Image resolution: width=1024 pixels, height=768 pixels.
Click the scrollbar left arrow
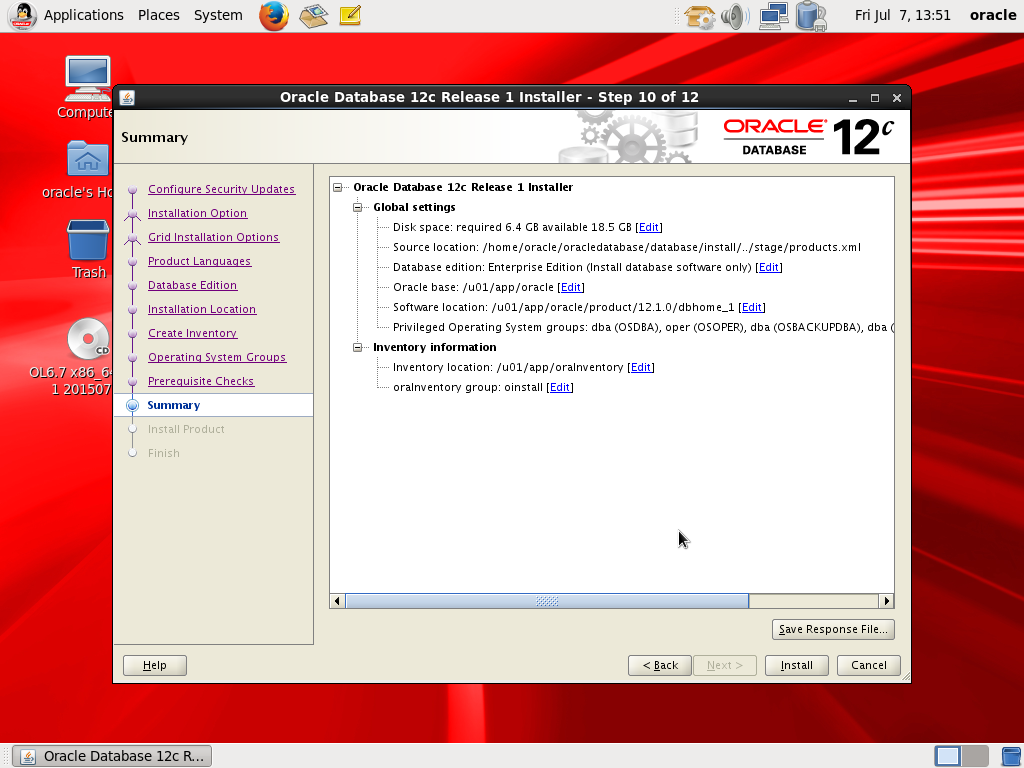pyautogui.click(x=337, y=601)
